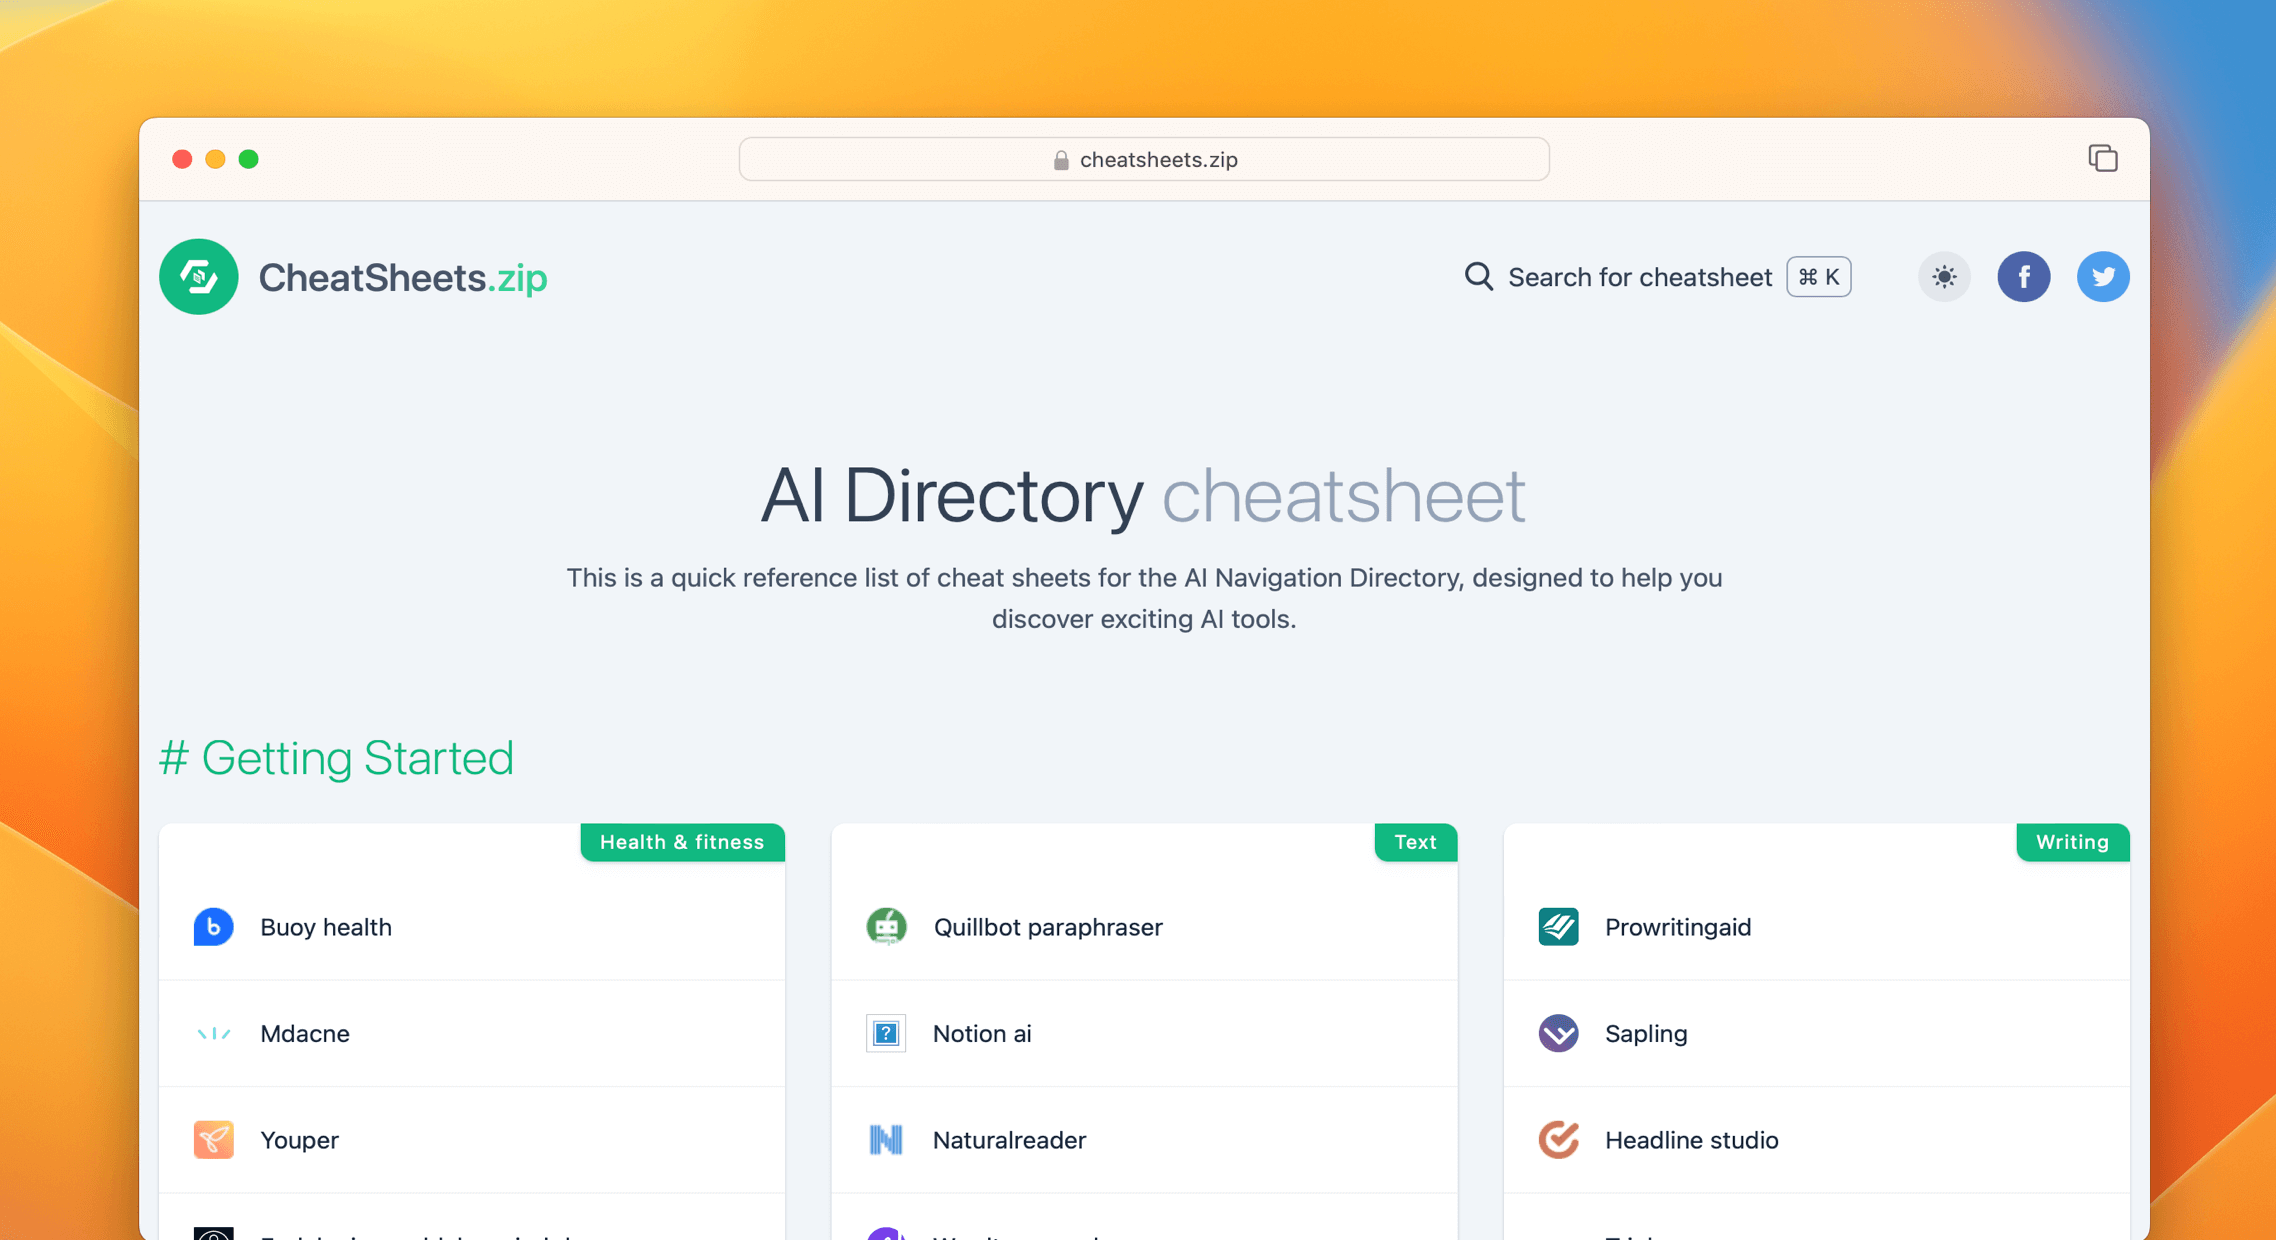Select the Text category tag
This screenshot has width=2276, height=1240.
click(1415, 842)
